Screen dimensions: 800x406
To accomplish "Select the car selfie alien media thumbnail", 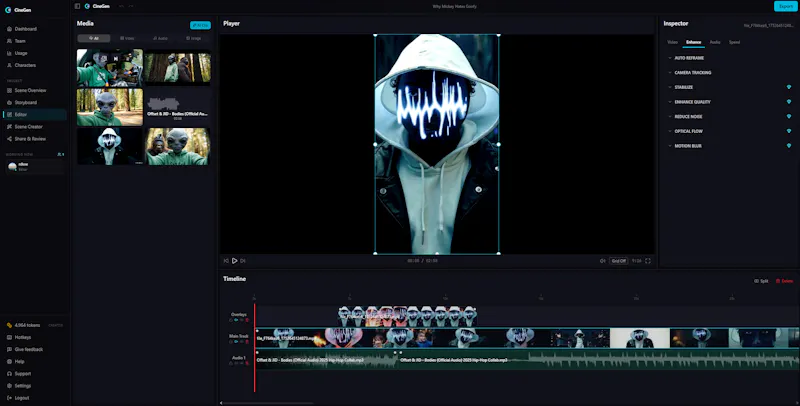I will (110, 68).
